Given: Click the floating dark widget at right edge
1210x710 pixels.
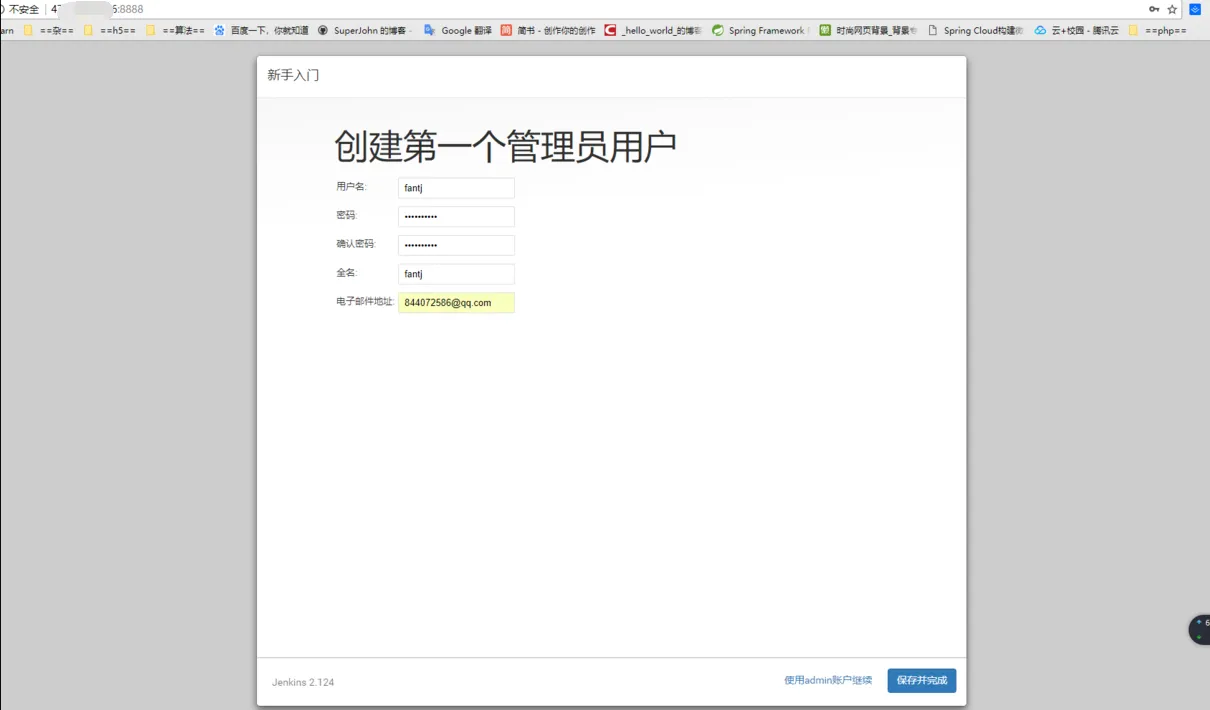Looking at the screenshot, I should [1199, 630].
